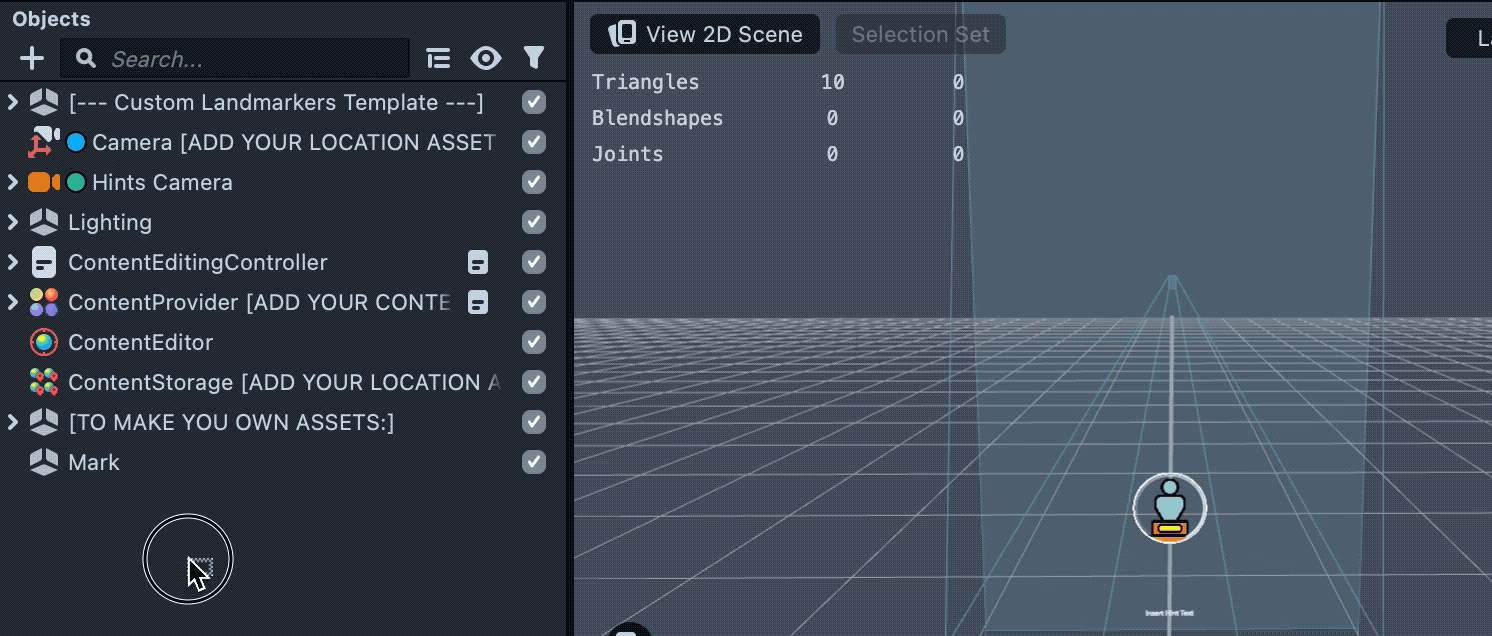Uncheck the Lighting object checkbox

[534, 223]
